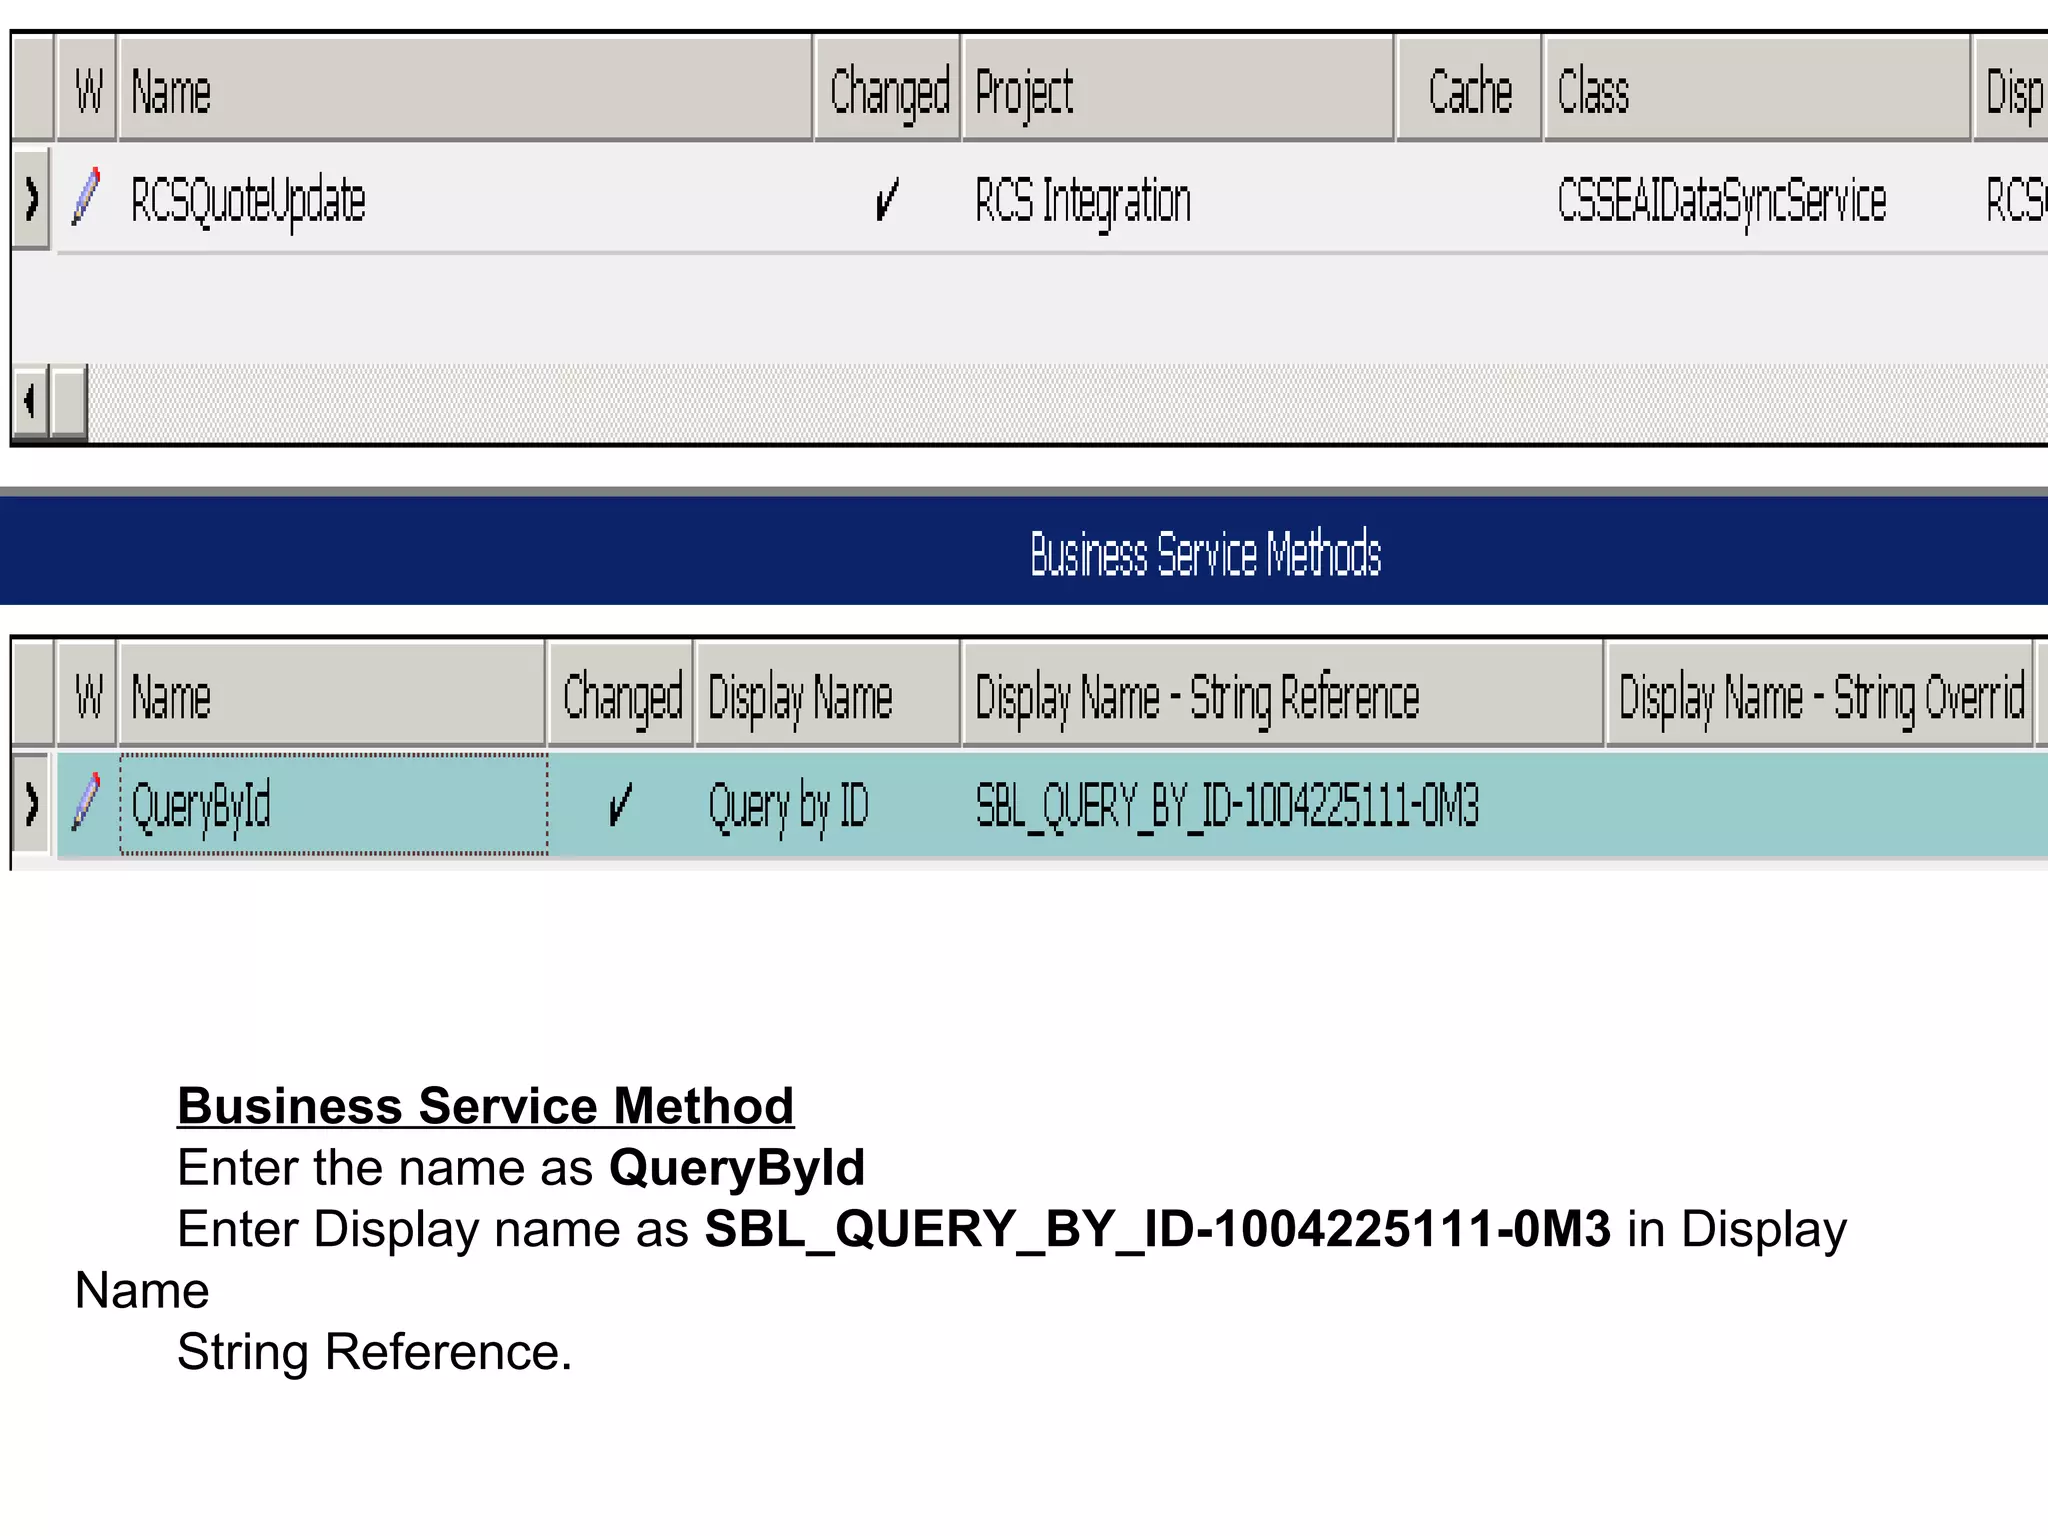The width and height of the screenshot is (2048, 1536).
Task: Click the empty String Override cell of QueryById
Action: click(x=1820, y=804)
